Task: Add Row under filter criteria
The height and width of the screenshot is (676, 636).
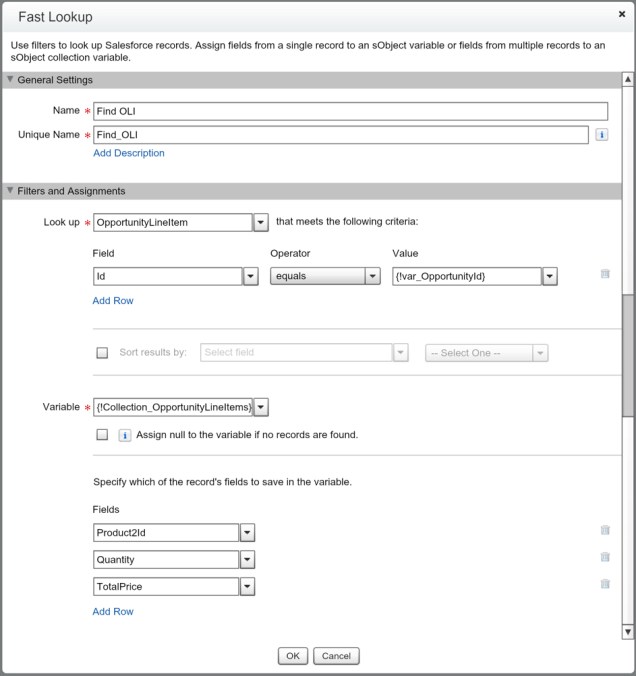Action: click(x=113, y=300)
